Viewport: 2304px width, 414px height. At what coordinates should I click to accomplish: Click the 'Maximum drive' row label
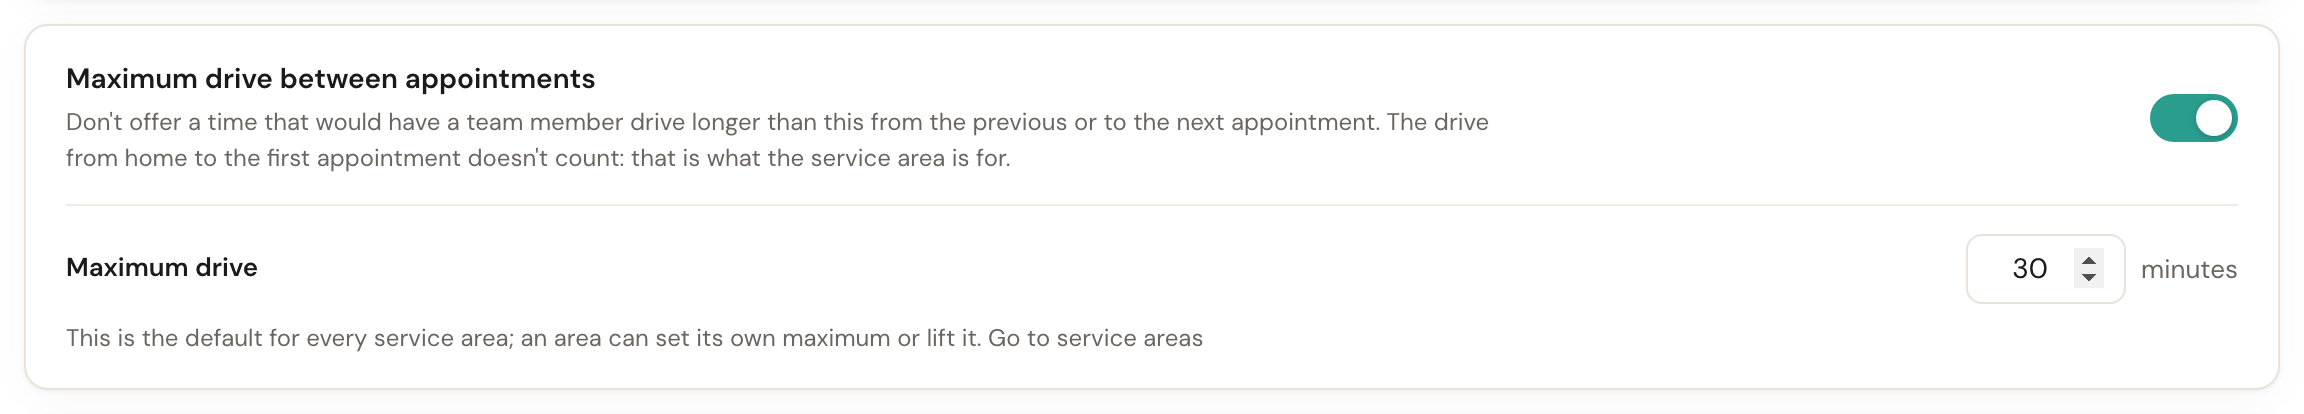[x=162, y=268]
